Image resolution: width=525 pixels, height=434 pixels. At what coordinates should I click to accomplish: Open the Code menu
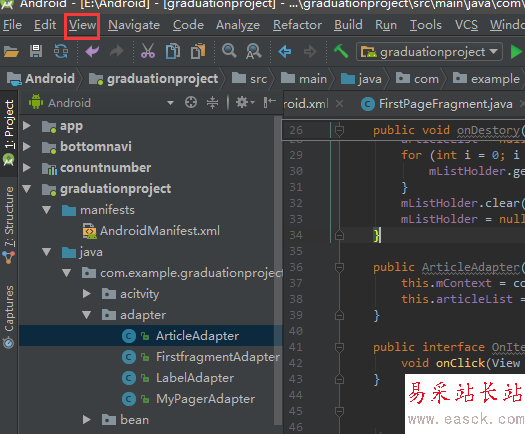(188, 25)
